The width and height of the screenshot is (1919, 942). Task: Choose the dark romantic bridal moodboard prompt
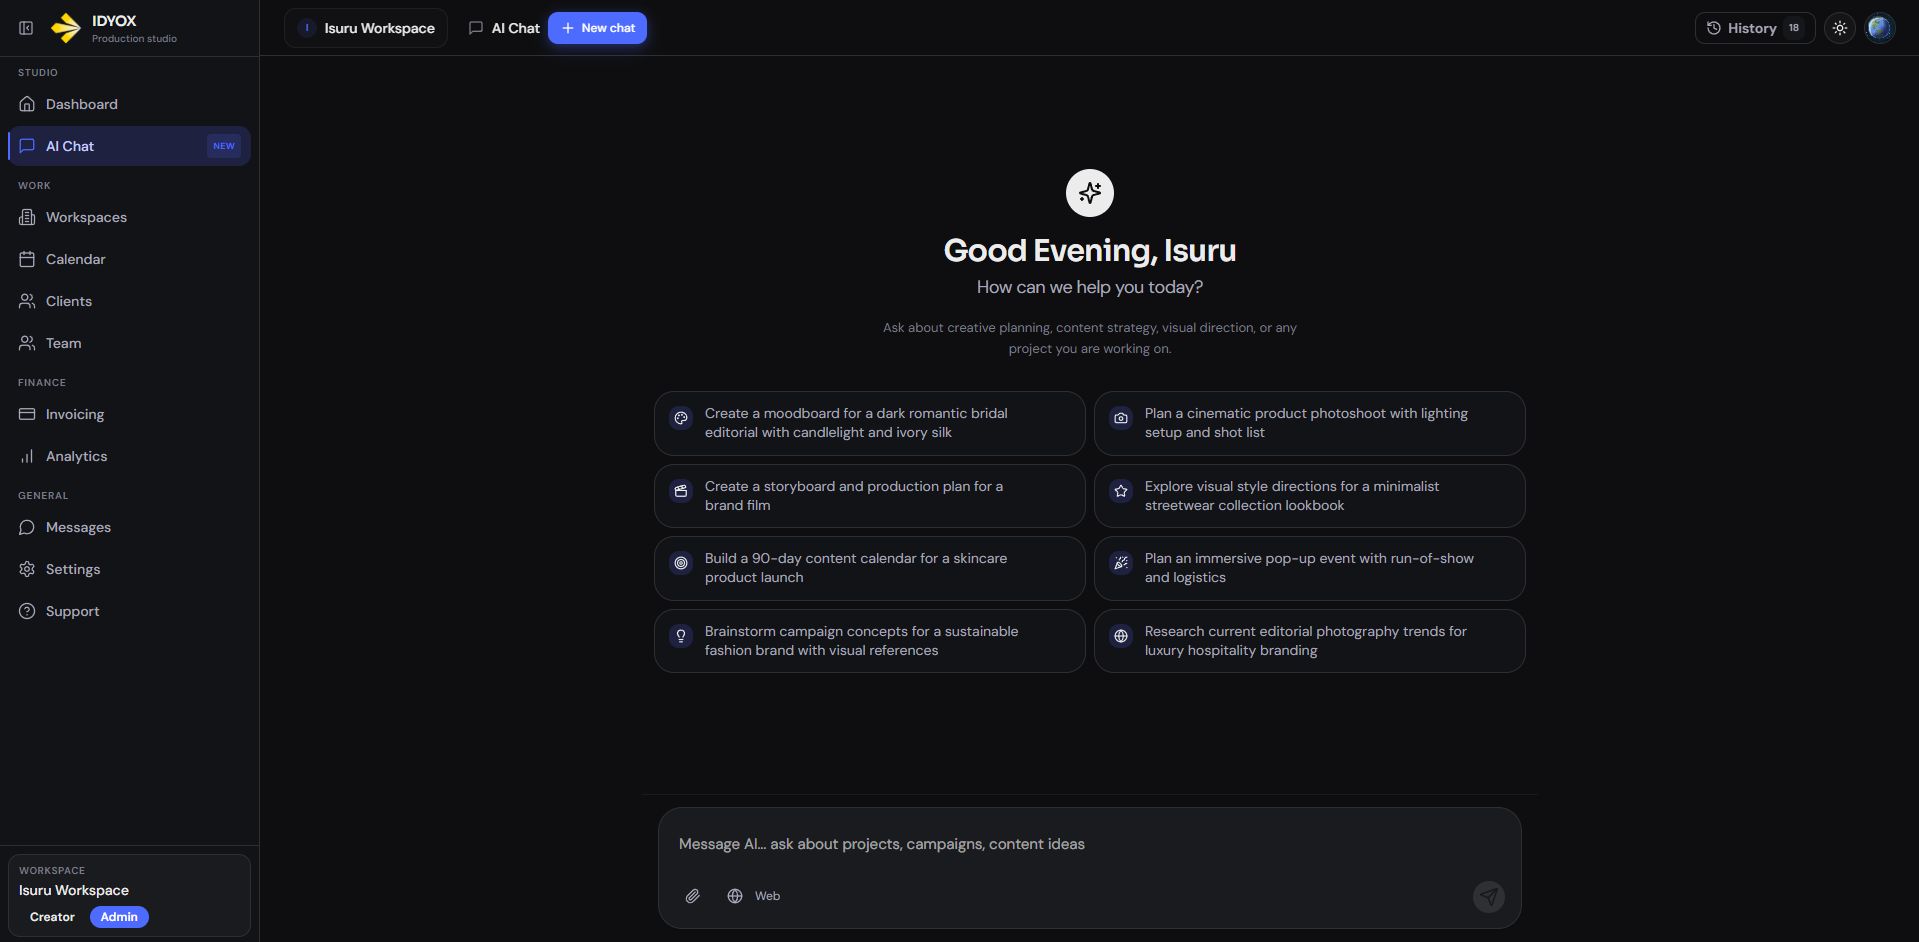click(x=870, y=423)
